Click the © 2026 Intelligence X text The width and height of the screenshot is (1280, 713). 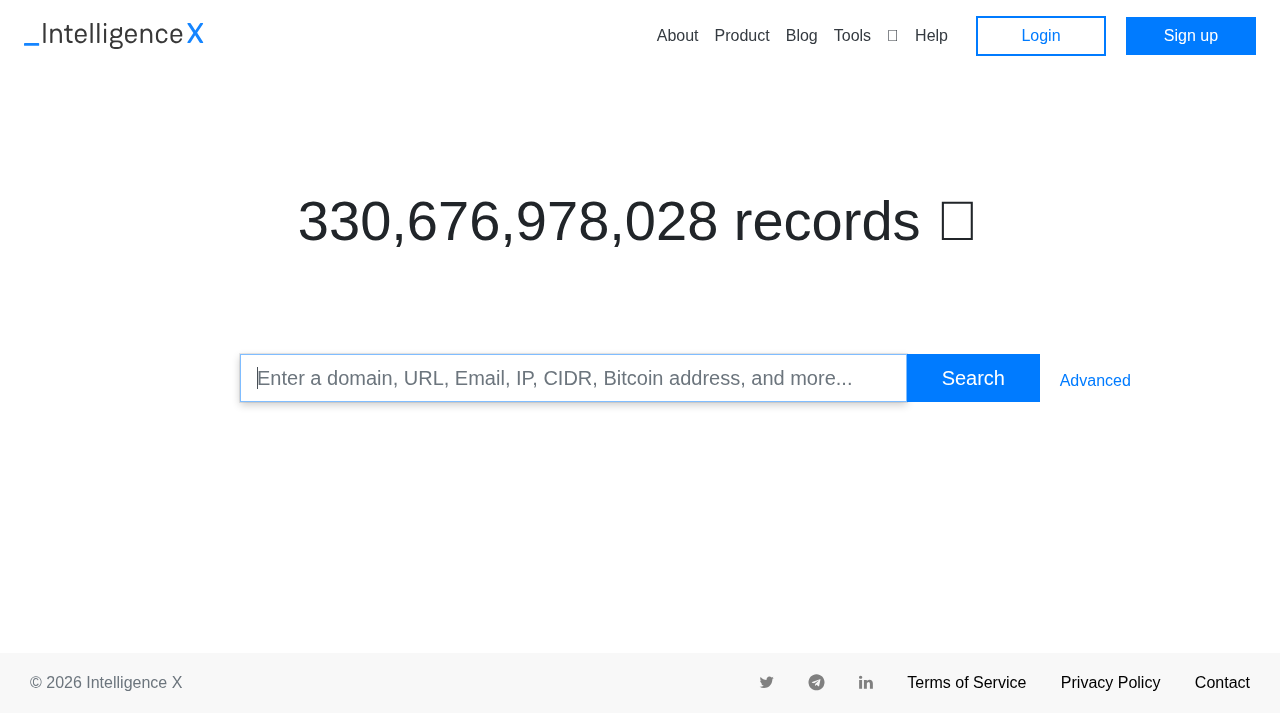pyautogui.click(x=106, y=683)
